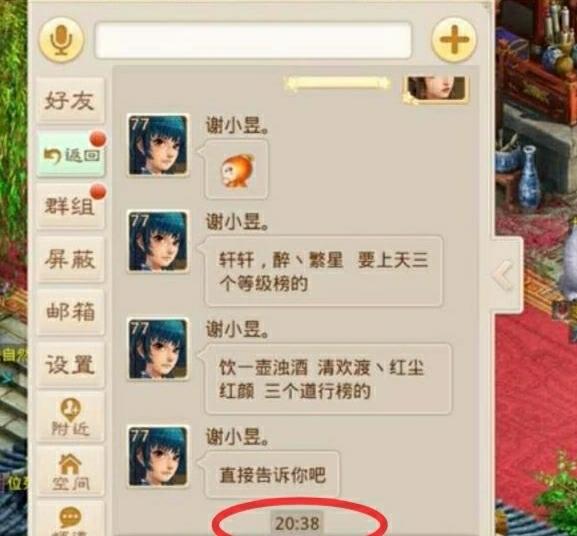
Task: Click 谢小昱's avatar beside the monkey emoji
Action: pyautogui.click(x=158, y=145)
